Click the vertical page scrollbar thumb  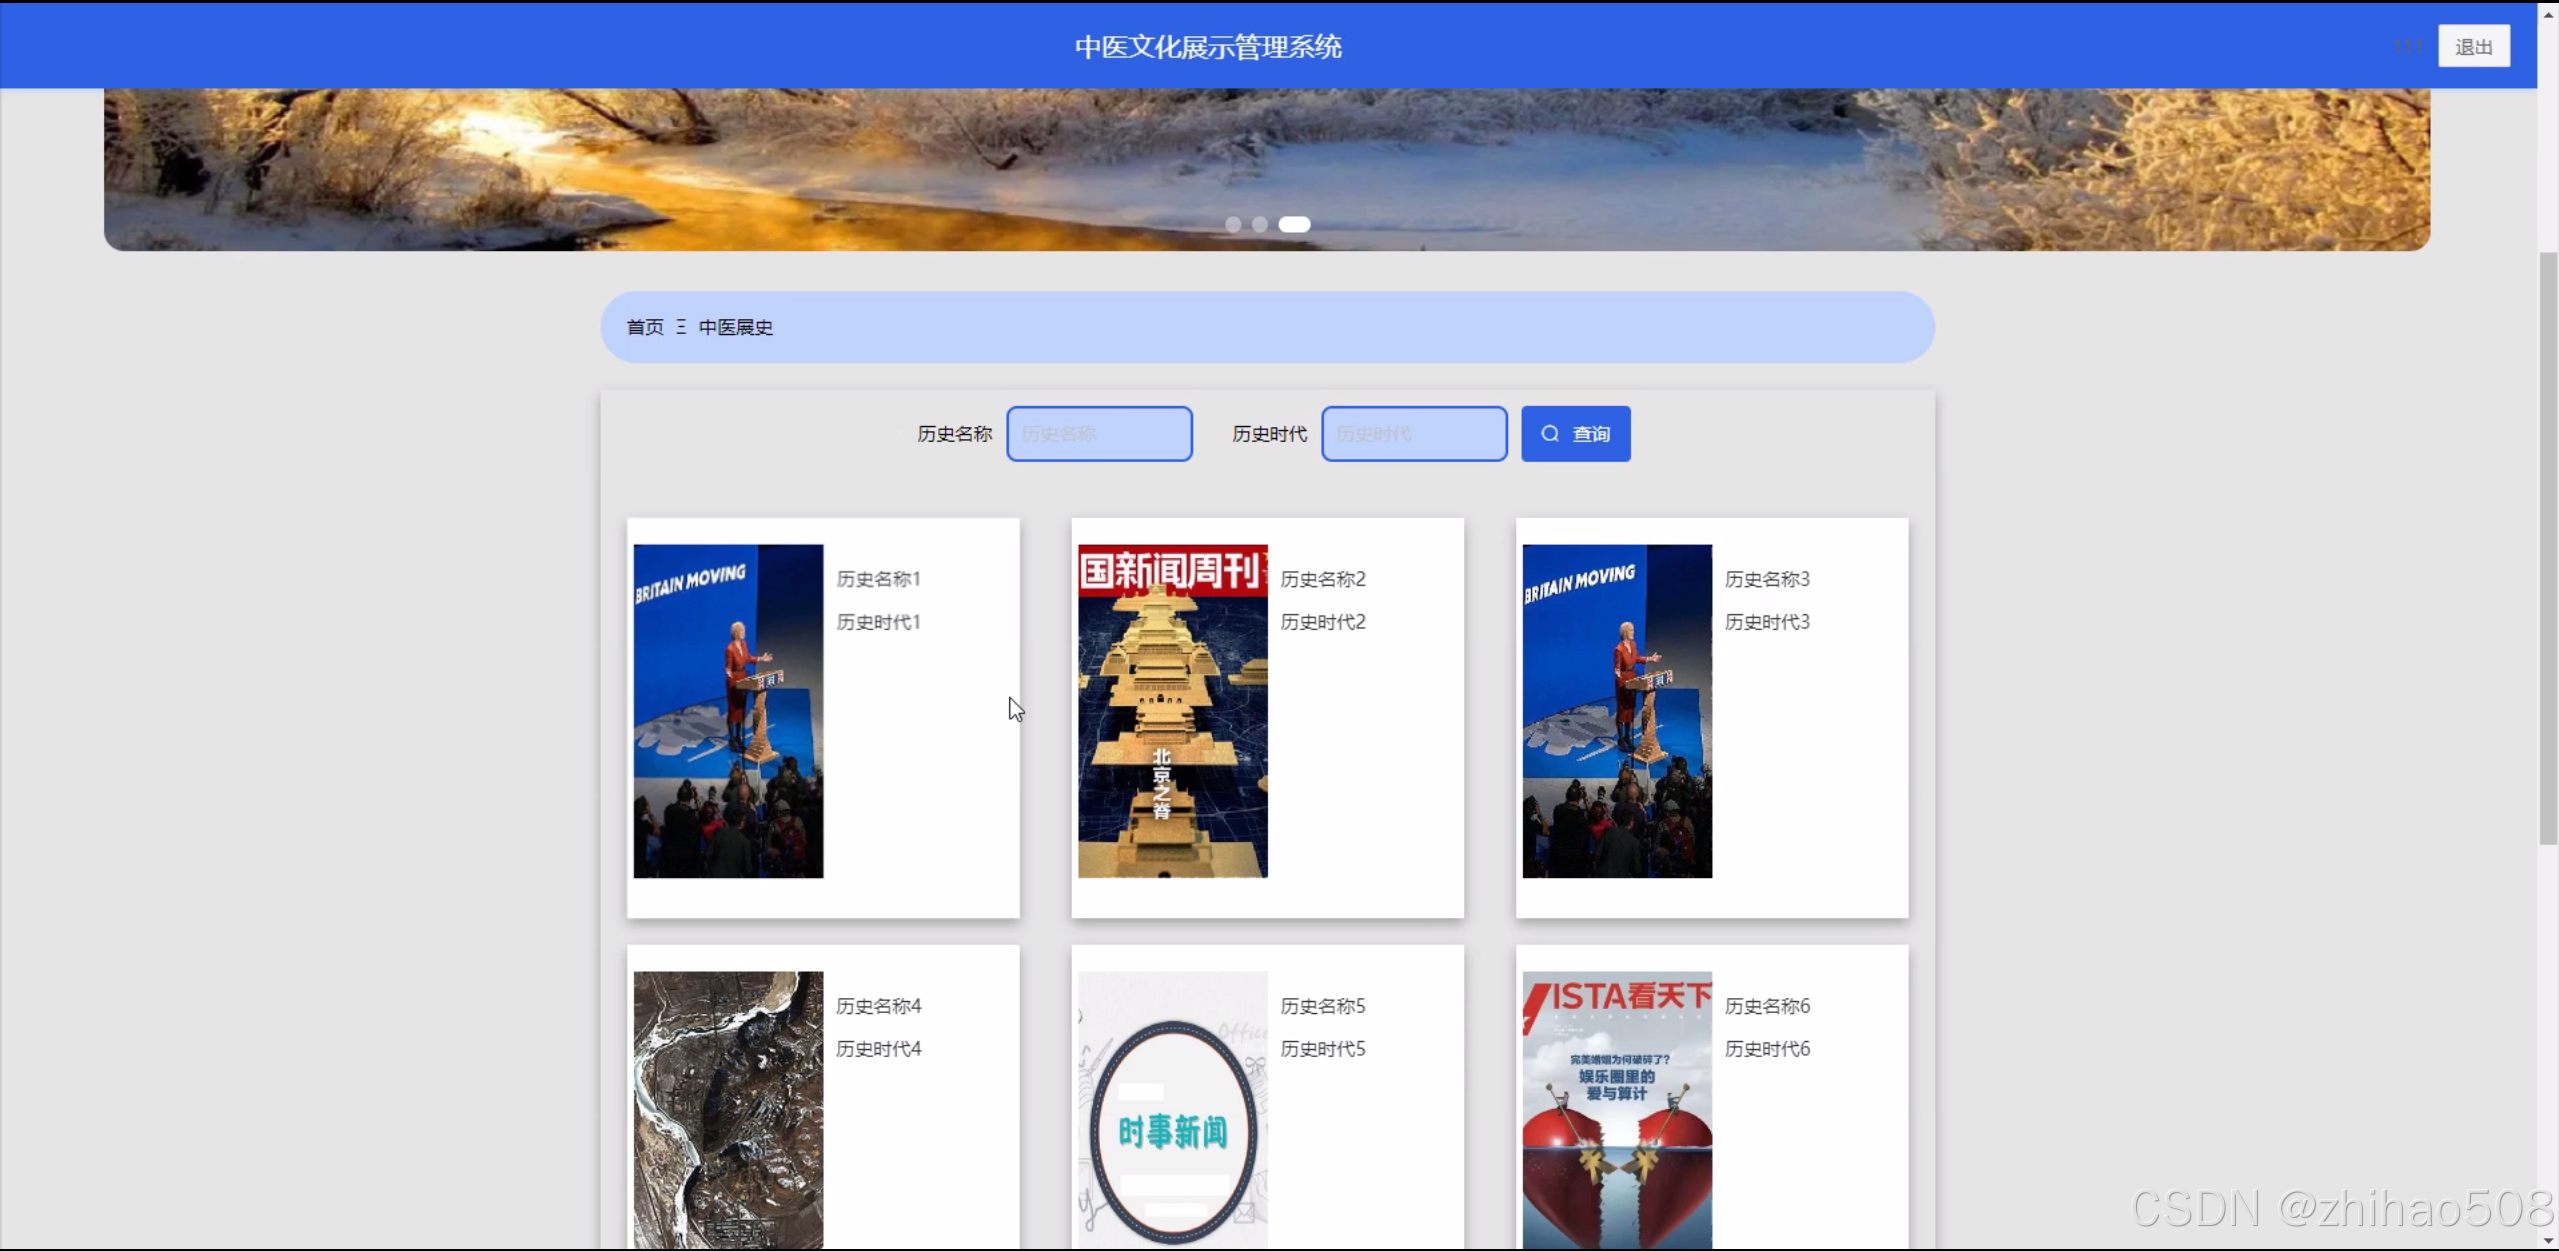(x=2548, y=548)
